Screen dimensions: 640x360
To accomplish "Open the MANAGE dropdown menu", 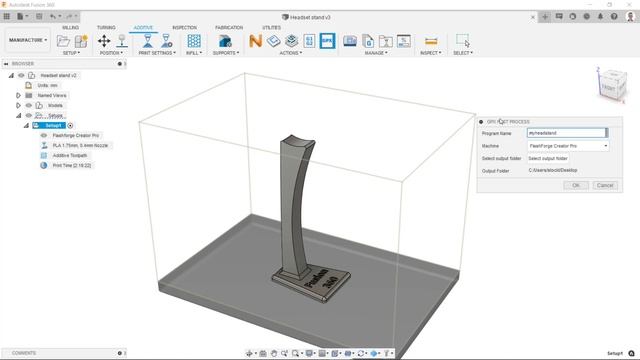I will point(376,53).
